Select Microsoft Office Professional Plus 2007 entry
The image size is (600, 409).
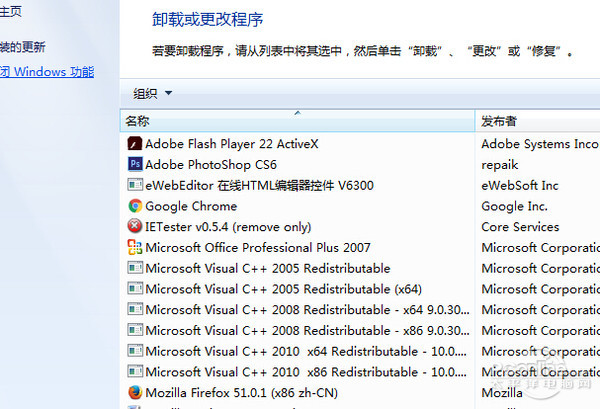coord(258,247)
